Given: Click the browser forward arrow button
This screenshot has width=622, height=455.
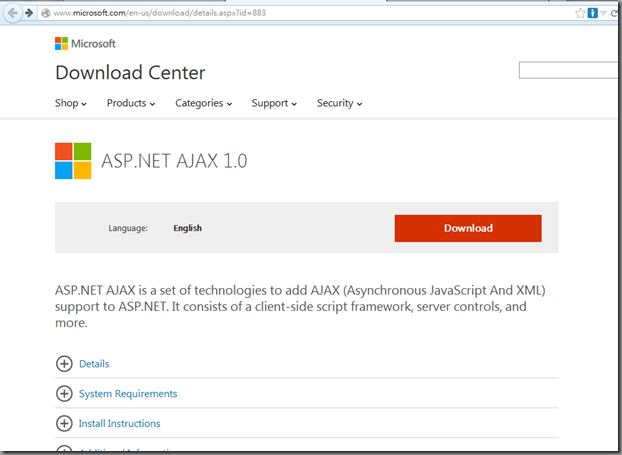Looking at the screenshot, I should tap(29, 12).
